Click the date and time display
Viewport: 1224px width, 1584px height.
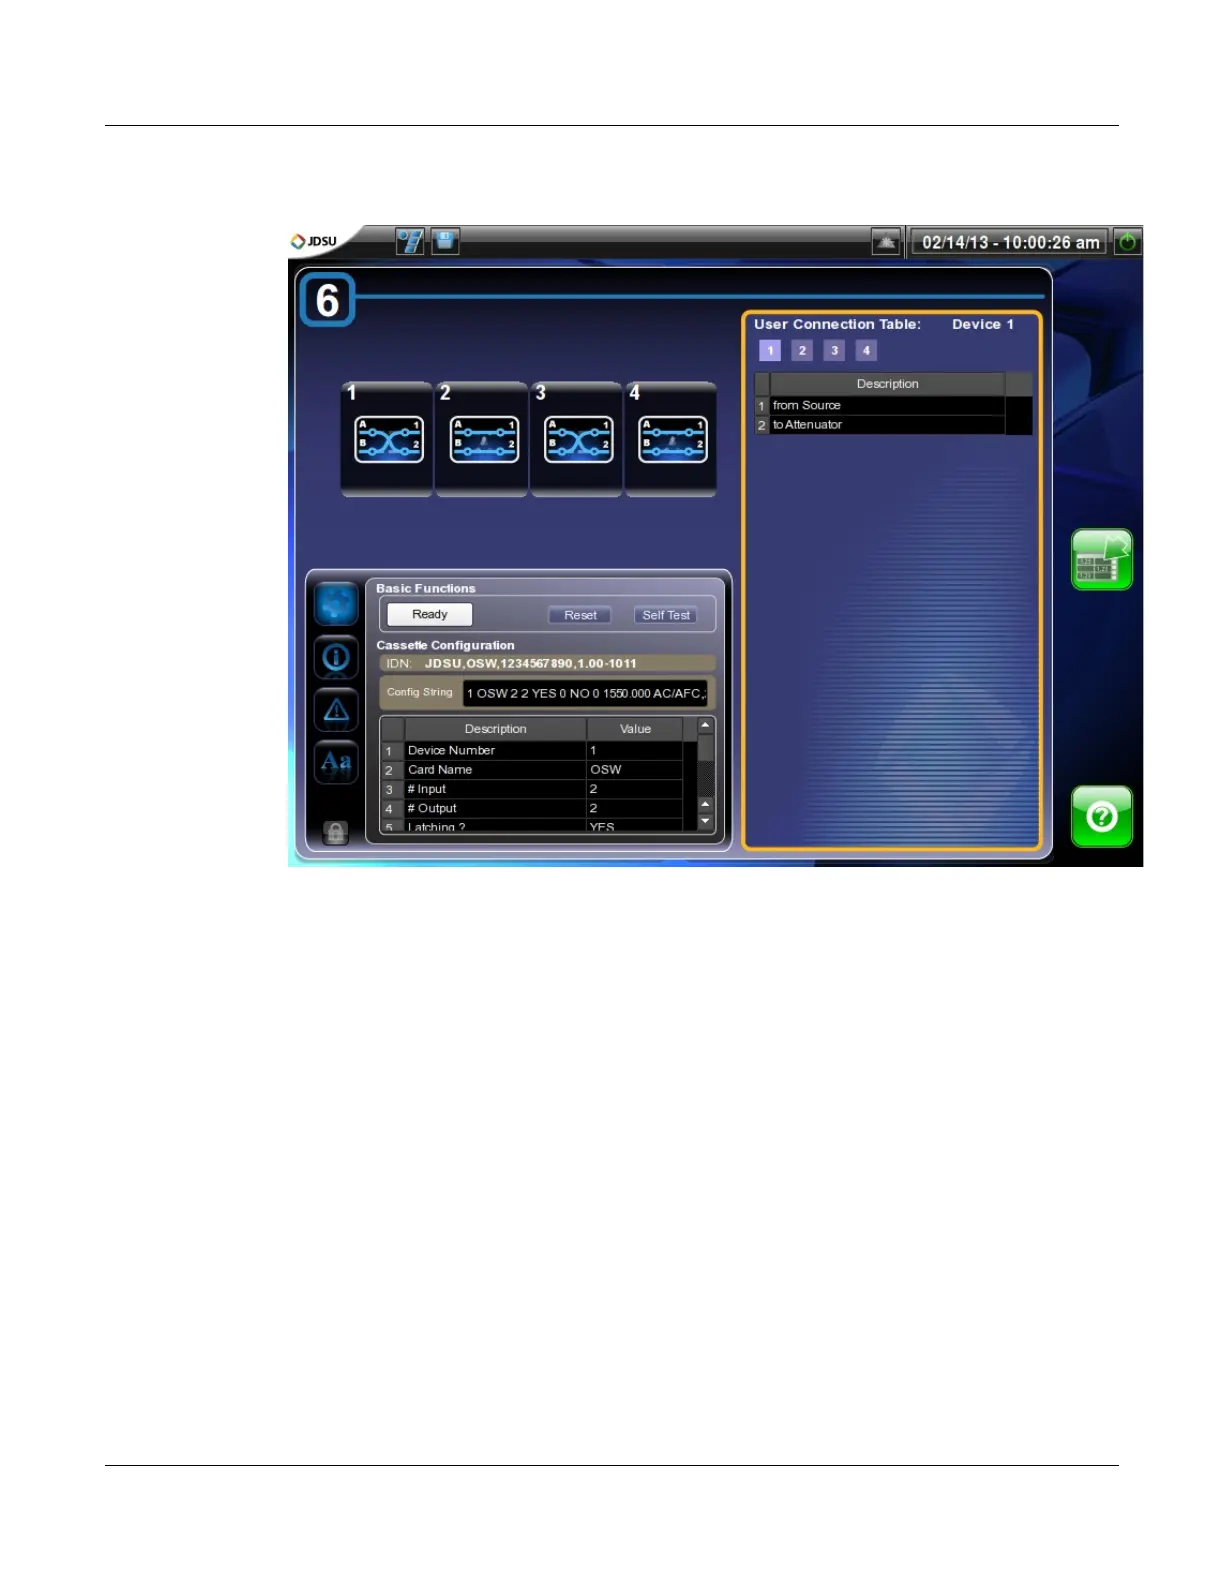[1010, 242]
